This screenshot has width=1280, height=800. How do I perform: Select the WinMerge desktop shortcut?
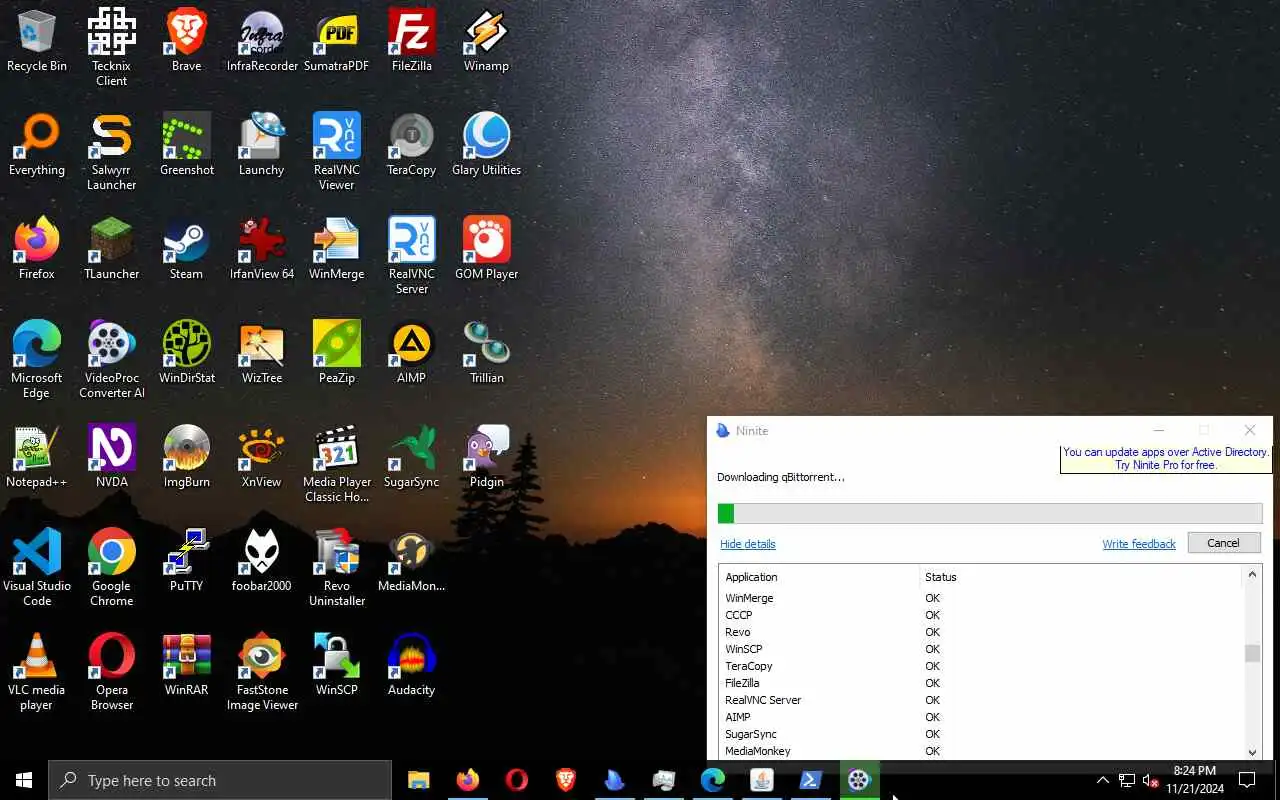[337, 250]
